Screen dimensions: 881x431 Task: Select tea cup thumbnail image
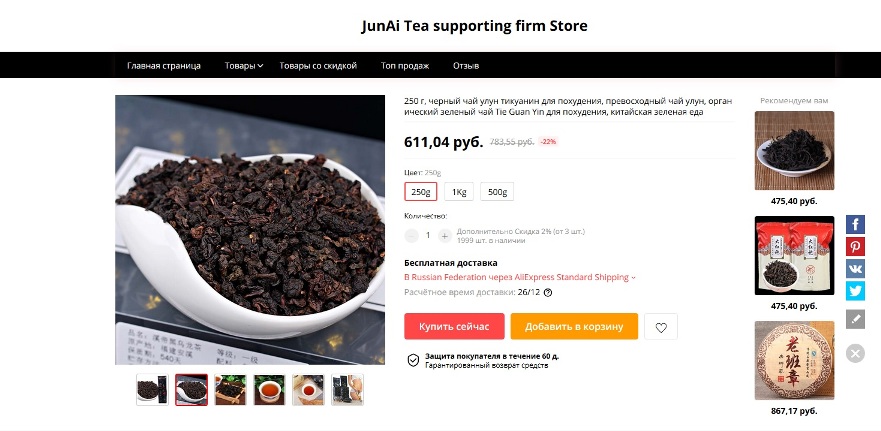pyautogui.click(x=269, y=389)
